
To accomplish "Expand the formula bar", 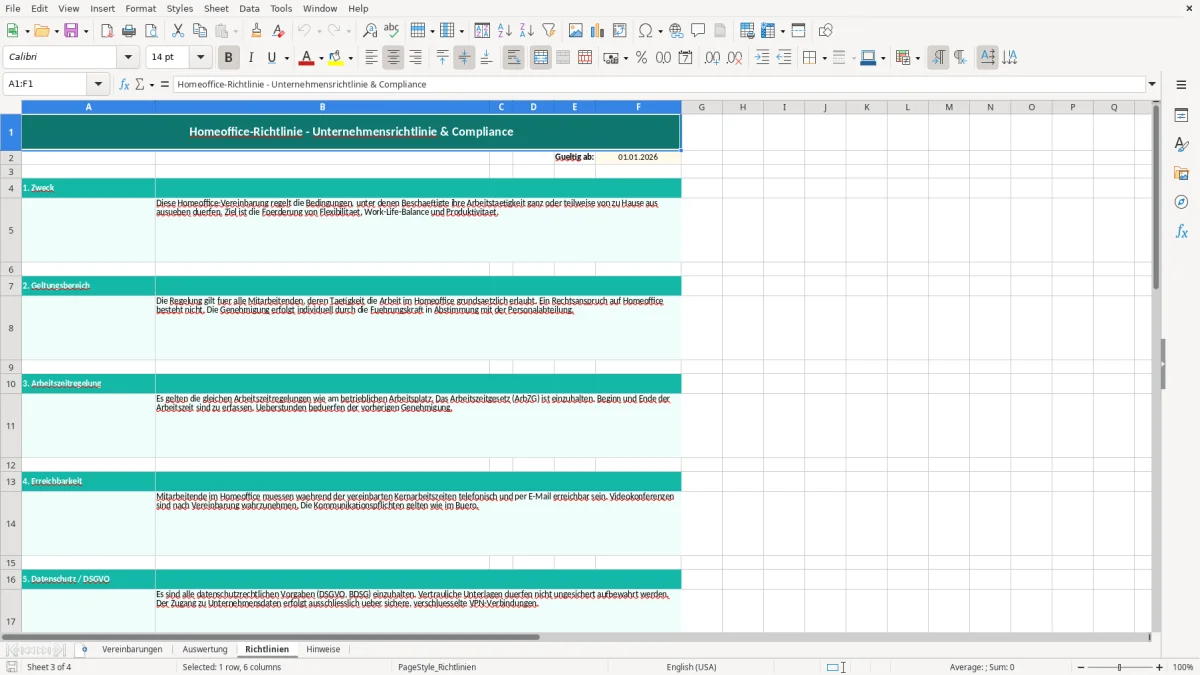I will 1152,85.
